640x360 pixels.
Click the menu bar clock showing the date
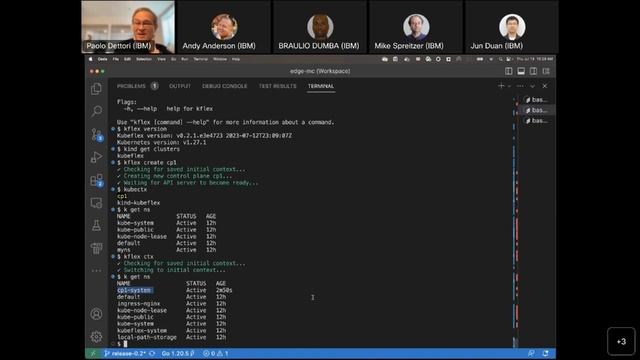point(536,59)
